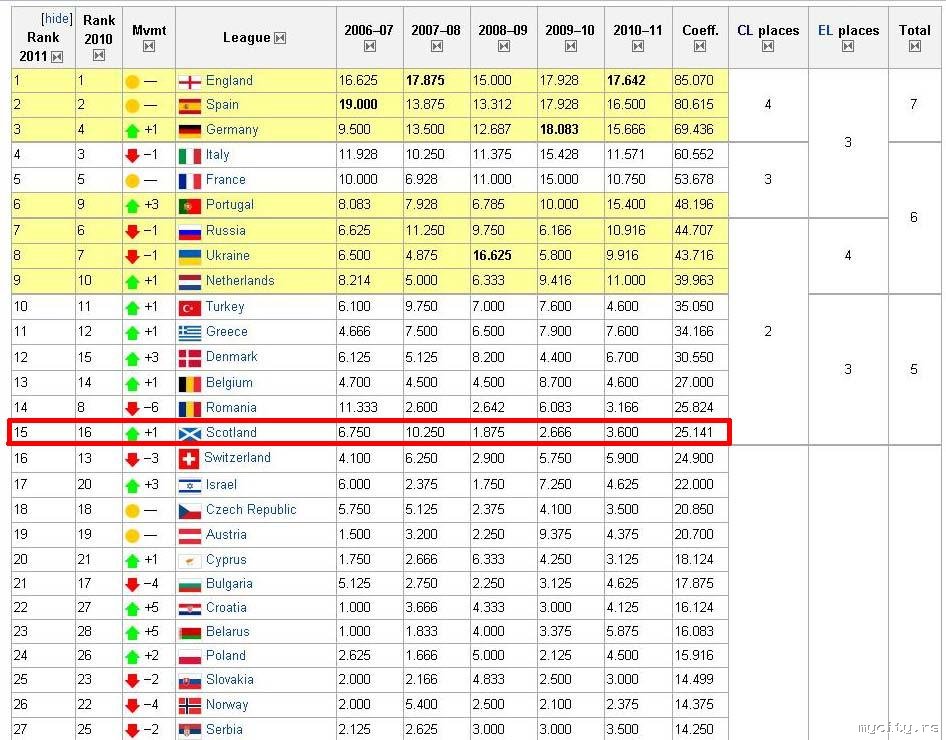
Task: Select Spain's 2006–07 value 19.000
Action: click(358, 104)
